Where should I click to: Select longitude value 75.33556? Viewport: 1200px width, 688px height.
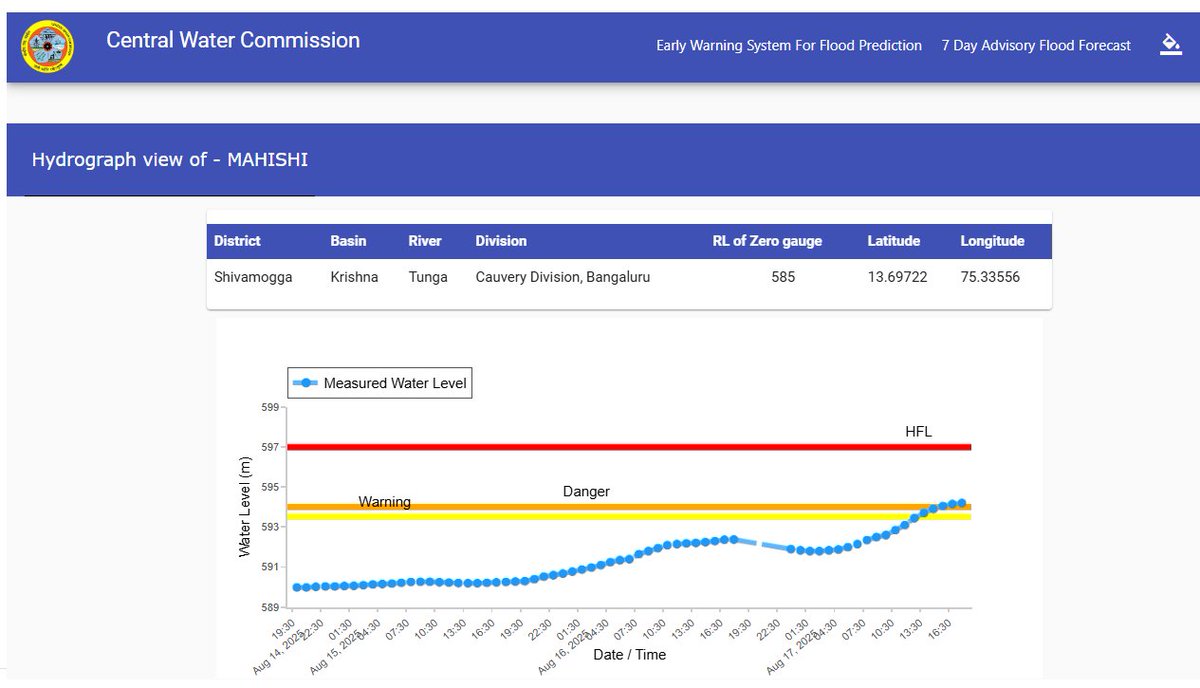pos(990,277)
